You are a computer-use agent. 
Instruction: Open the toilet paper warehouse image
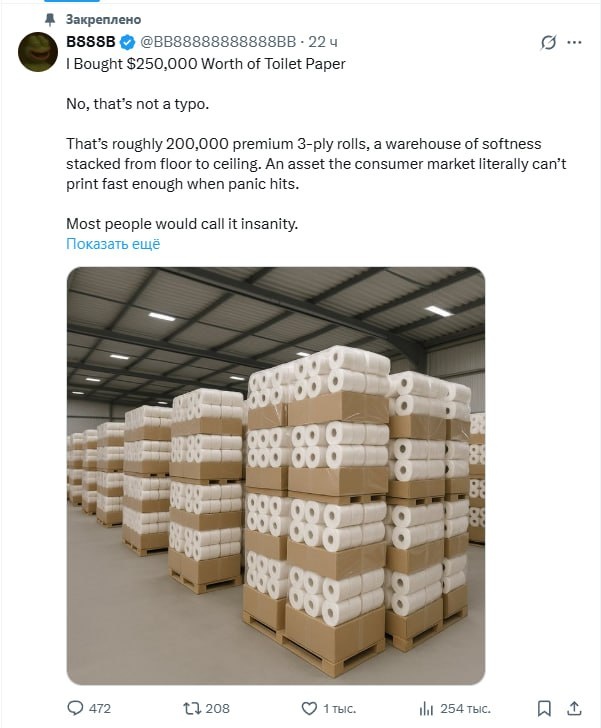coord(276,475)
